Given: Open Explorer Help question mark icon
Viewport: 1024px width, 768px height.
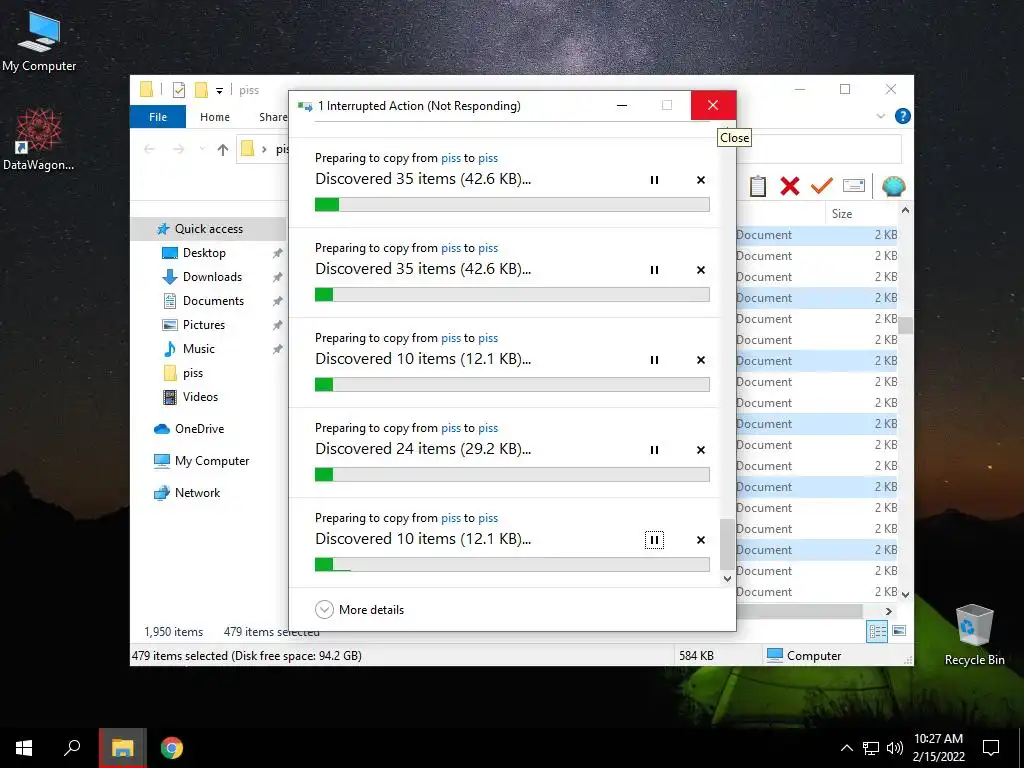Looking at the screenshot, I should pos(903,116).
